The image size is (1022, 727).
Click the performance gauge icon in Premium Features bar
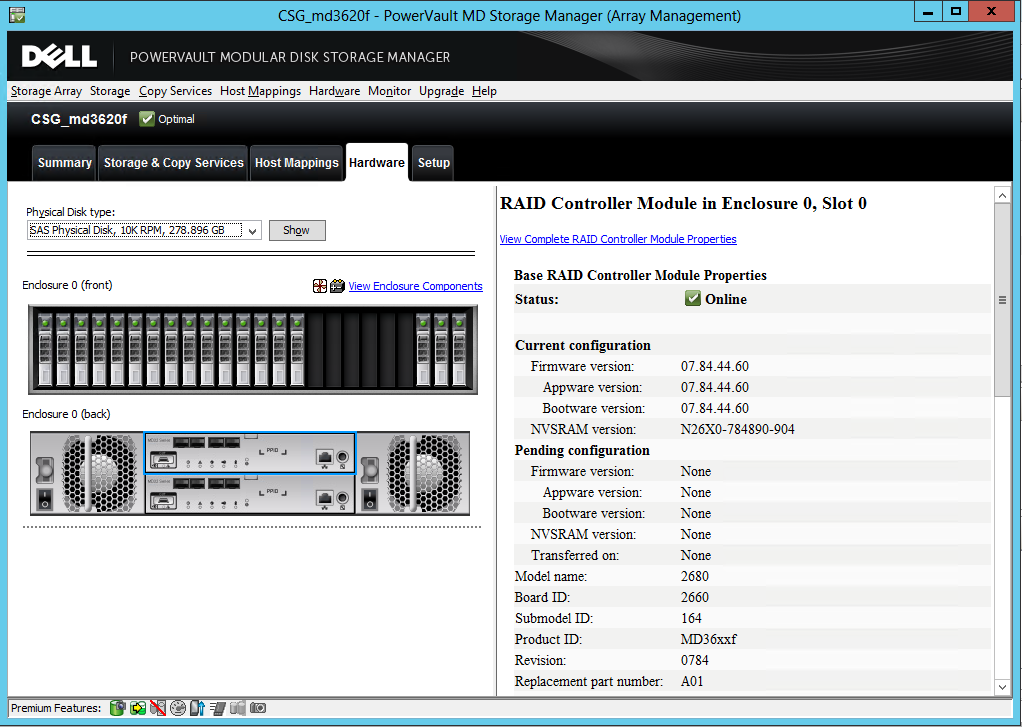177,708
